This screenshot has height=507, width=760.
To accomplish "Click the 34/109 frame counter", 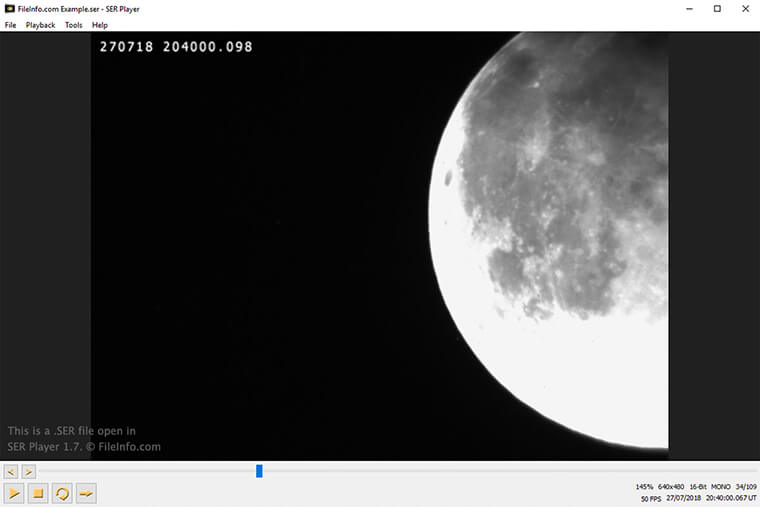I will (x=745, y=487).
